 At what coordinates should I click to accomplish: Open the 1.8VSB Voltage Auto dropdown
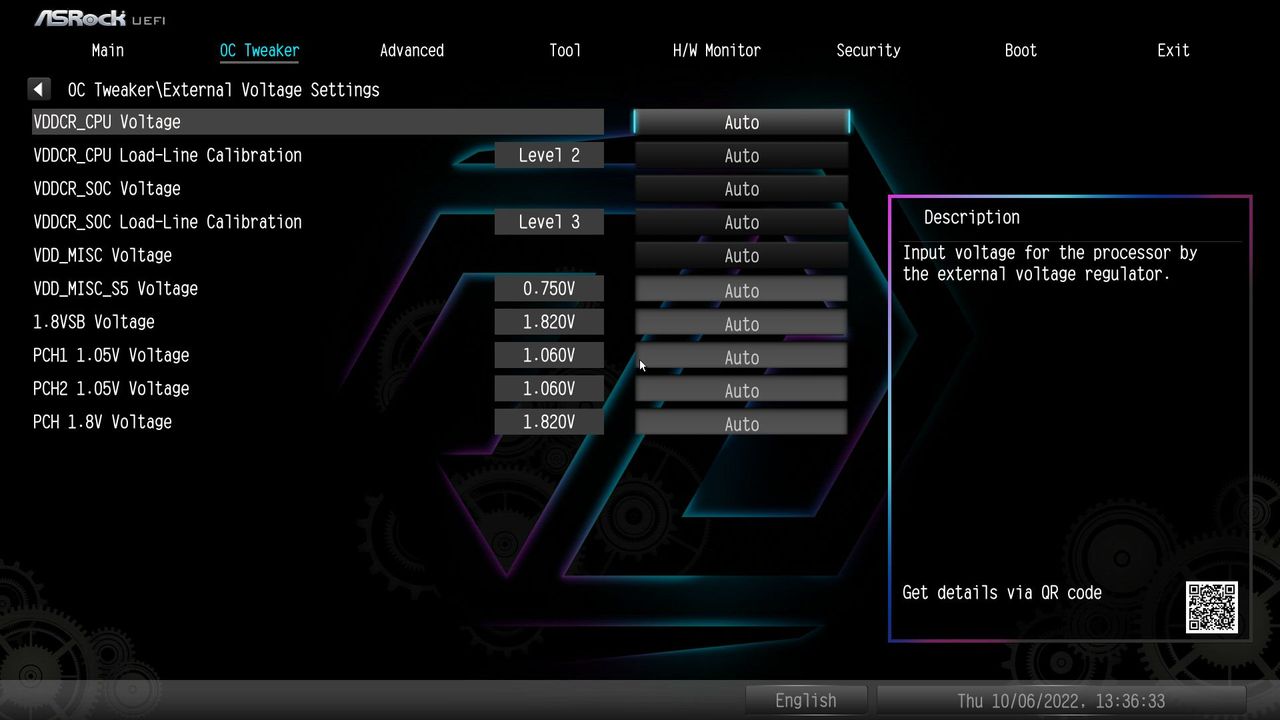tap(741, 324)
